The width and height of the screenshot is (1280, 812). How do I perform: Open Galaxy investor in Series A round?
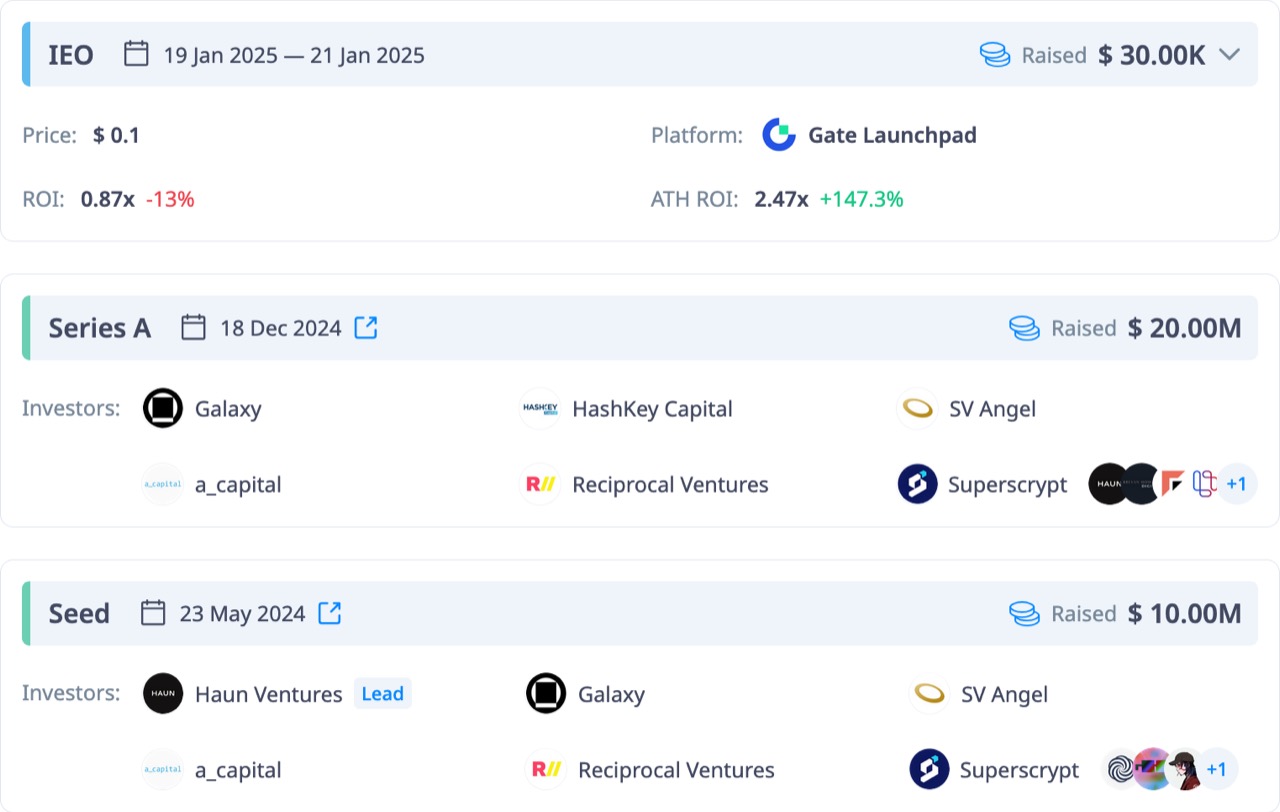point(228,409)
